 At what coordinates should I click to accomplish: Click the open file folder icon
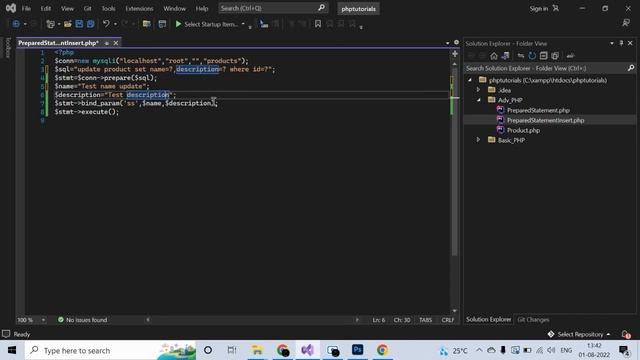(68, 24)
